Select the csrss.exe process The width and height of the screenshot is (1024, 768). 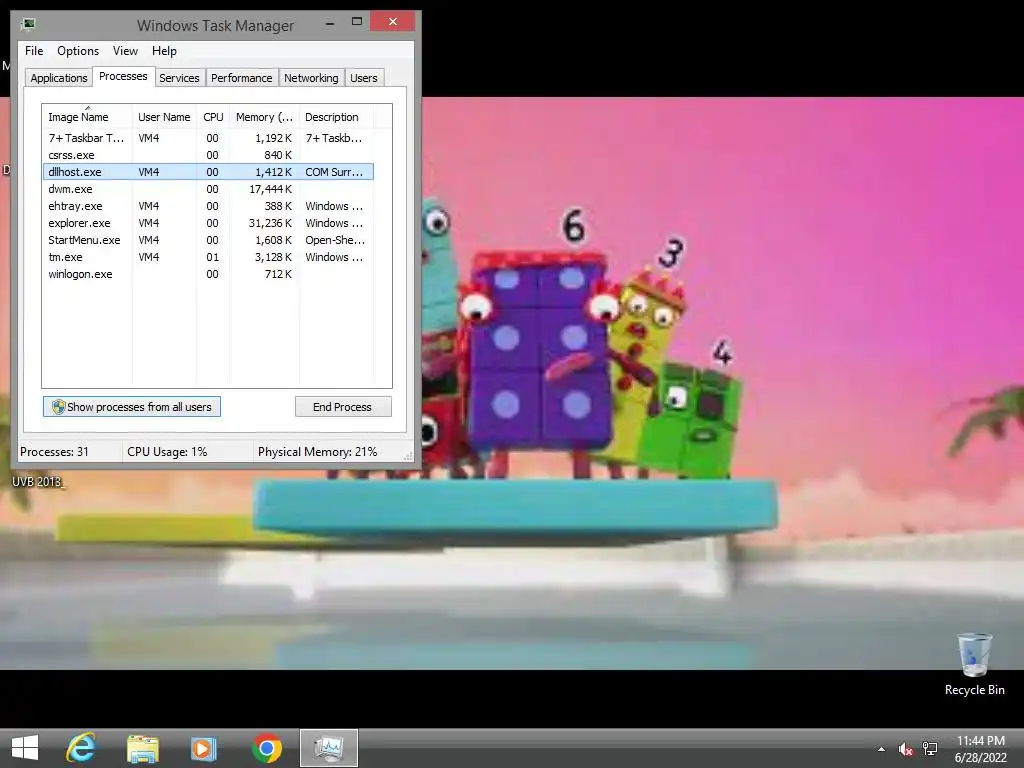click(208, 155)
